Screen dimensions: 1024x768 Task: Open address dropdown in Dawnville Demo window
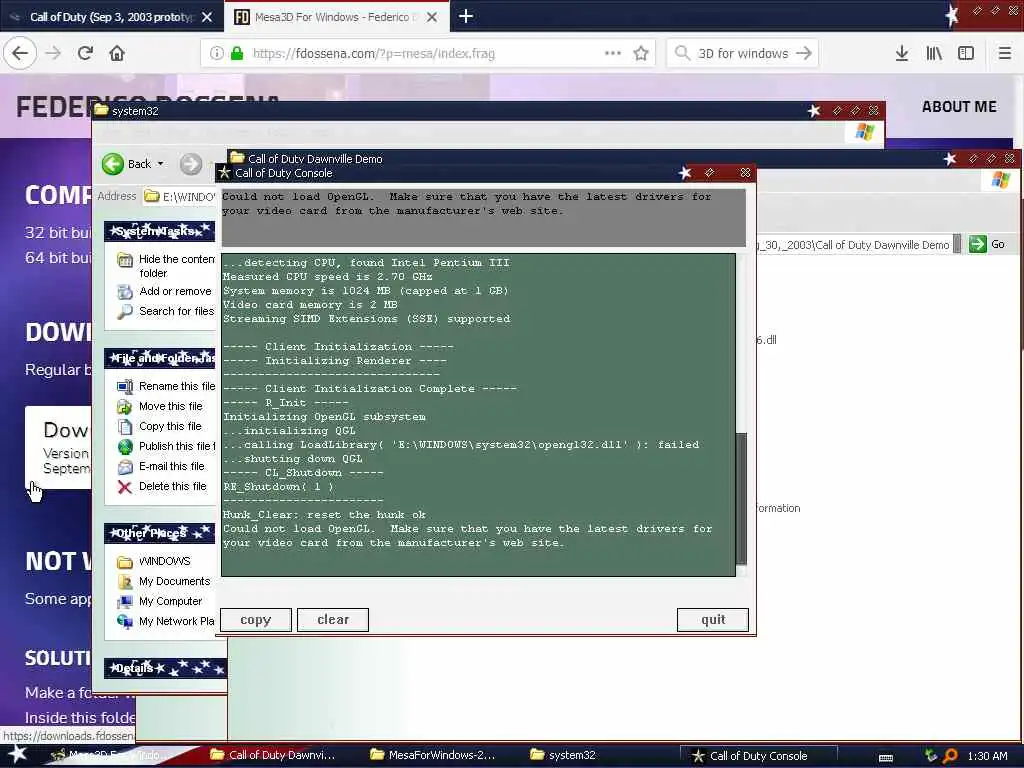[x=957, y=245]
